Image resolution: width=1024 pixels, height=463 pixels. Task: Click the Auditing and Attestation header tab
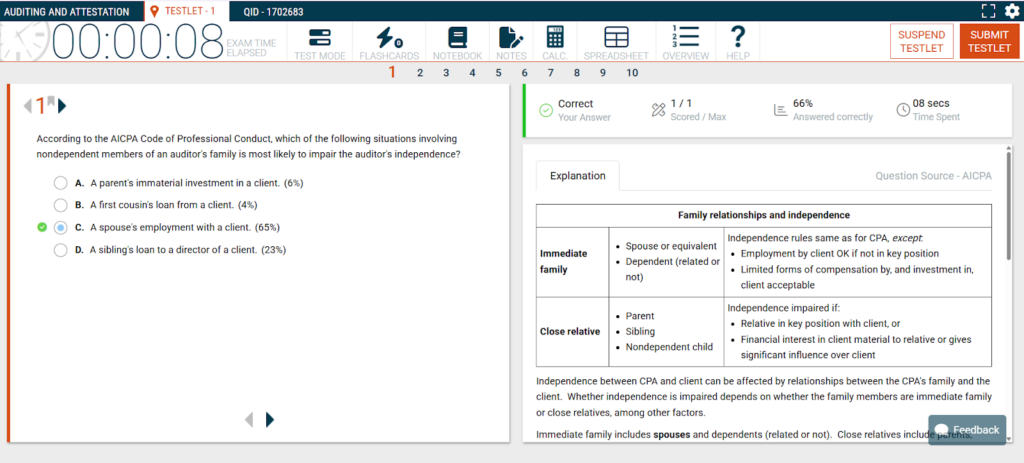tap(66, 11)
